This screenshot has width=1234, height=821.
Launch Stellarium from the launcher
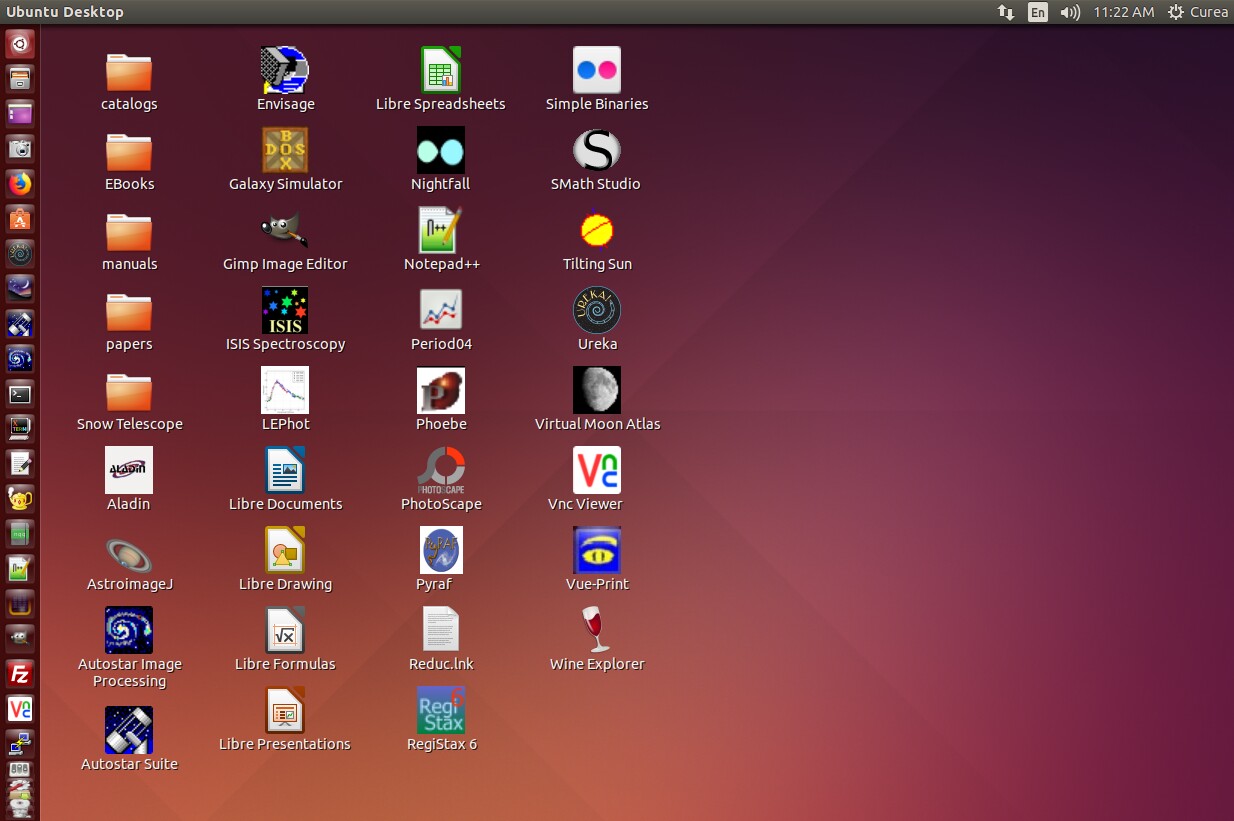coord(20,289)
